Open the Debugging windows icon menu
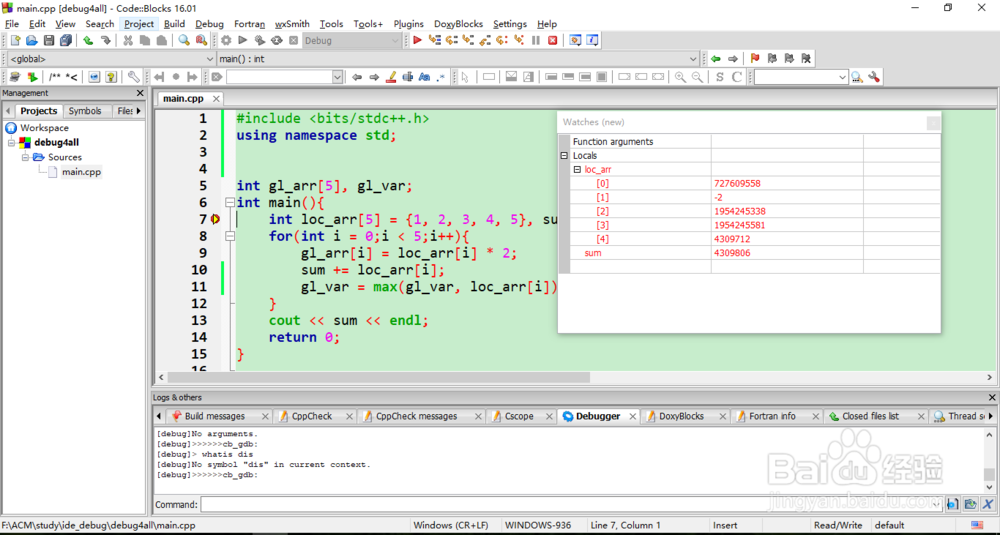Screen dimensions: 1000x535 pos(575,40)
